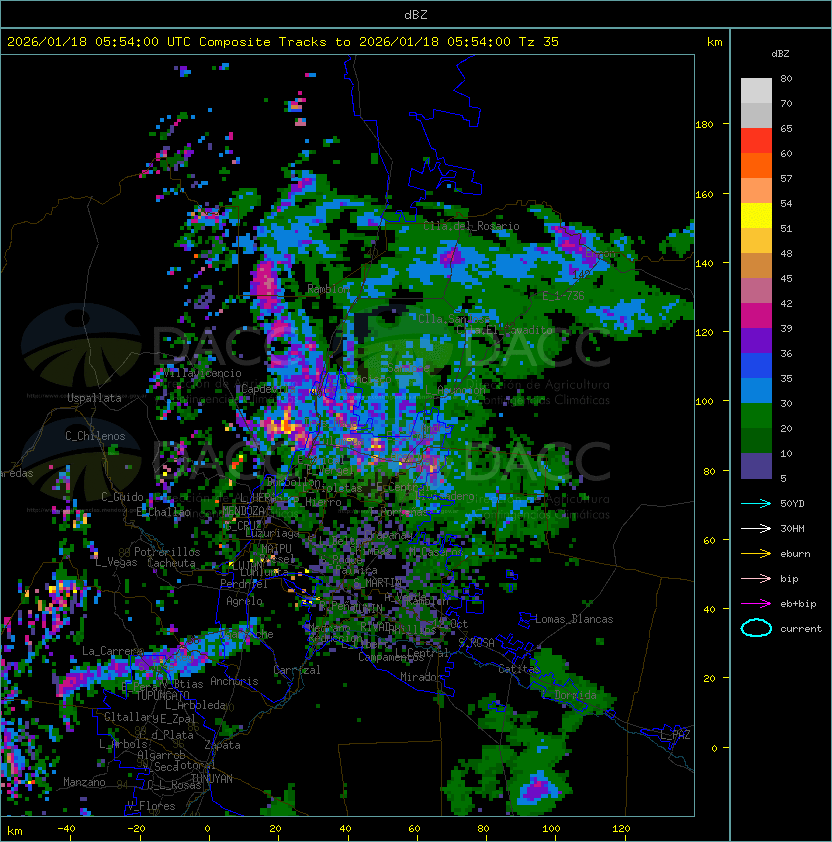The height and width of the screenshot is (842, 832).
Task: Click the 'km' unit label at top-right of map
Action: click(x=714, y=42)
